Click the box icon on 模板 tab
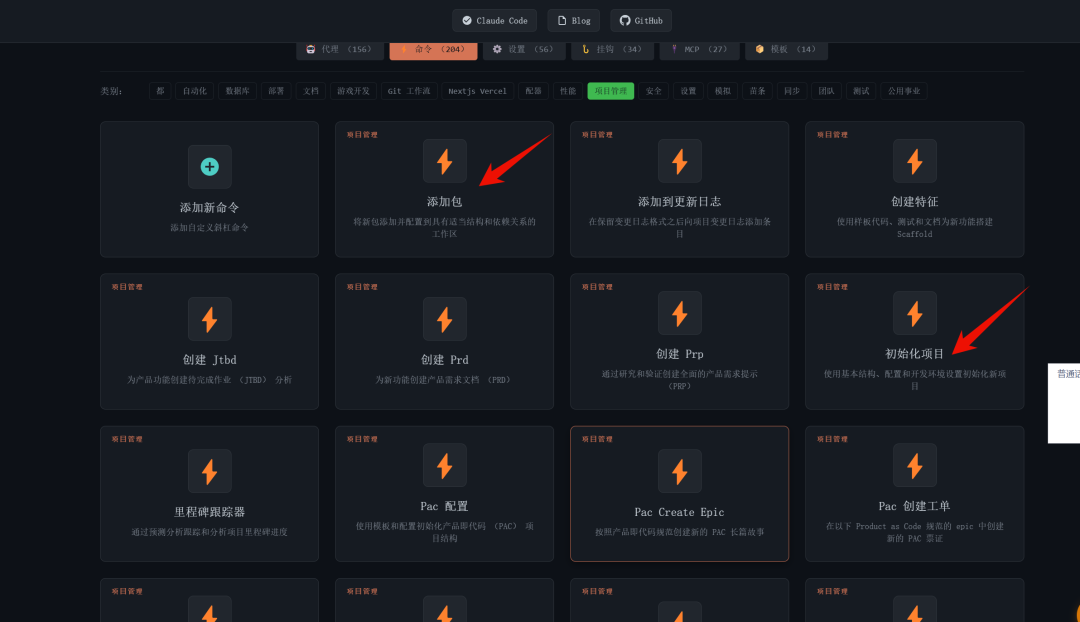1080x622 pixels. click(760, 50)
